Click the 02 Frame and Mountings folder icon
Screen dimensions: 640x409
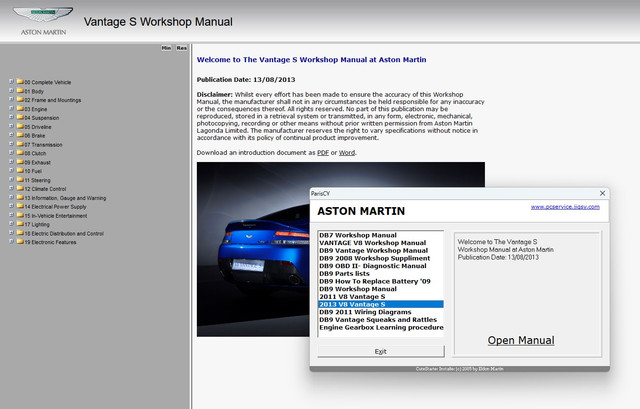tap(20, 100)
